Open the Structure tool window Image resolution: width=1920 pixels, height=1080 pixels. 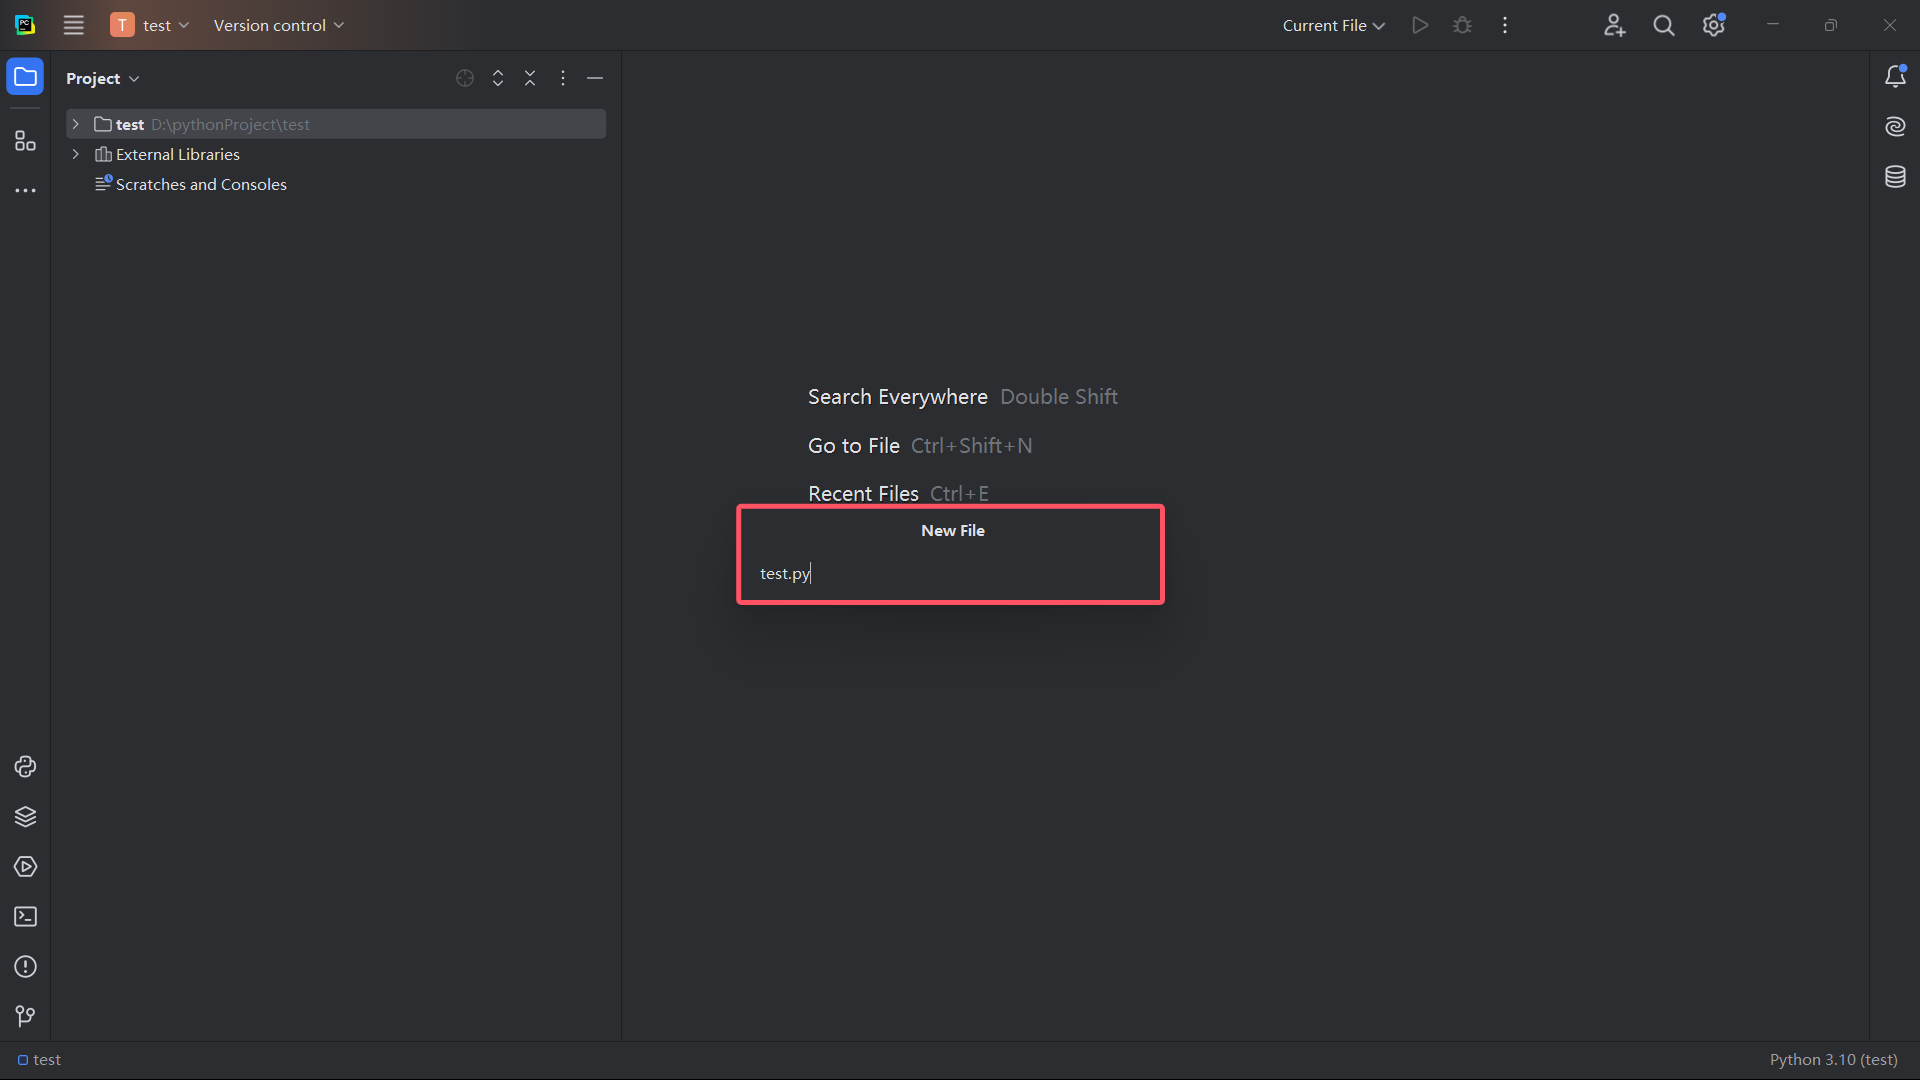coord(25,141)
